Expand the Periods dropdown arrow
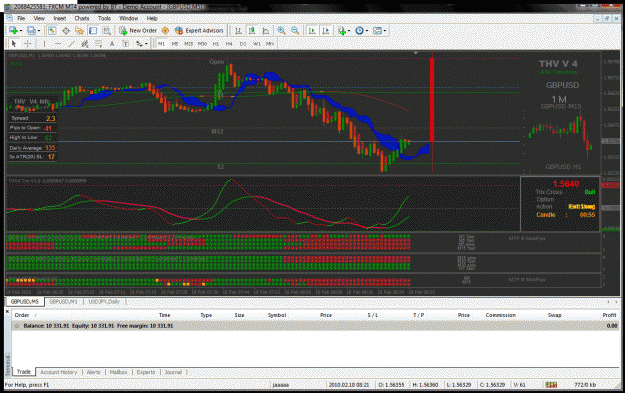This screenshot has height=393, width=625. click(x=367, y=31)
